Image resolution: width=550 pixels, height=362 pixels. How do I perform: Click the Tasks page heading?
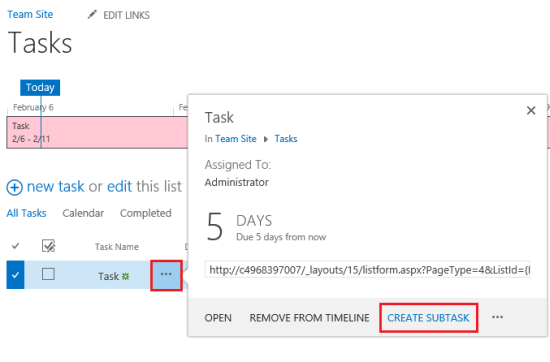[x=40, y=43]
